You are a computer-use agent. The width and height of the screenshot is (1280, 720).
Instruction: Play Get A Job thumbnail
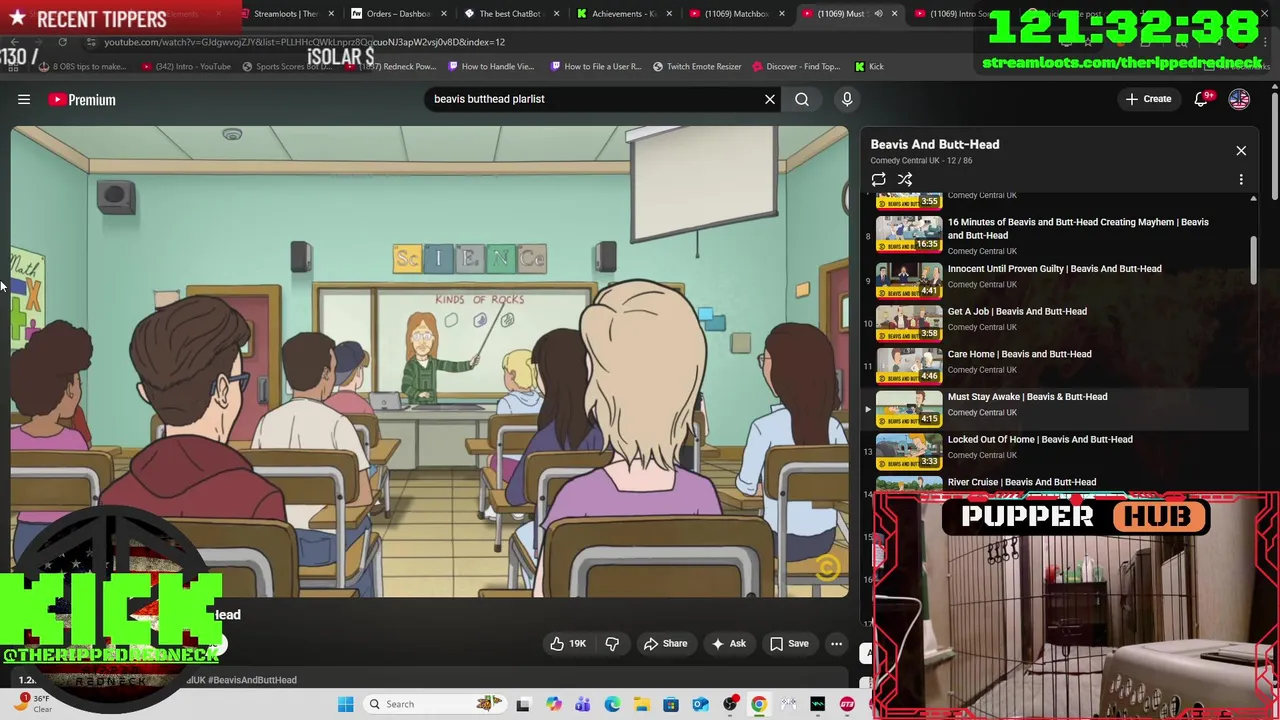pyautogui.click(x=909, y=322)
